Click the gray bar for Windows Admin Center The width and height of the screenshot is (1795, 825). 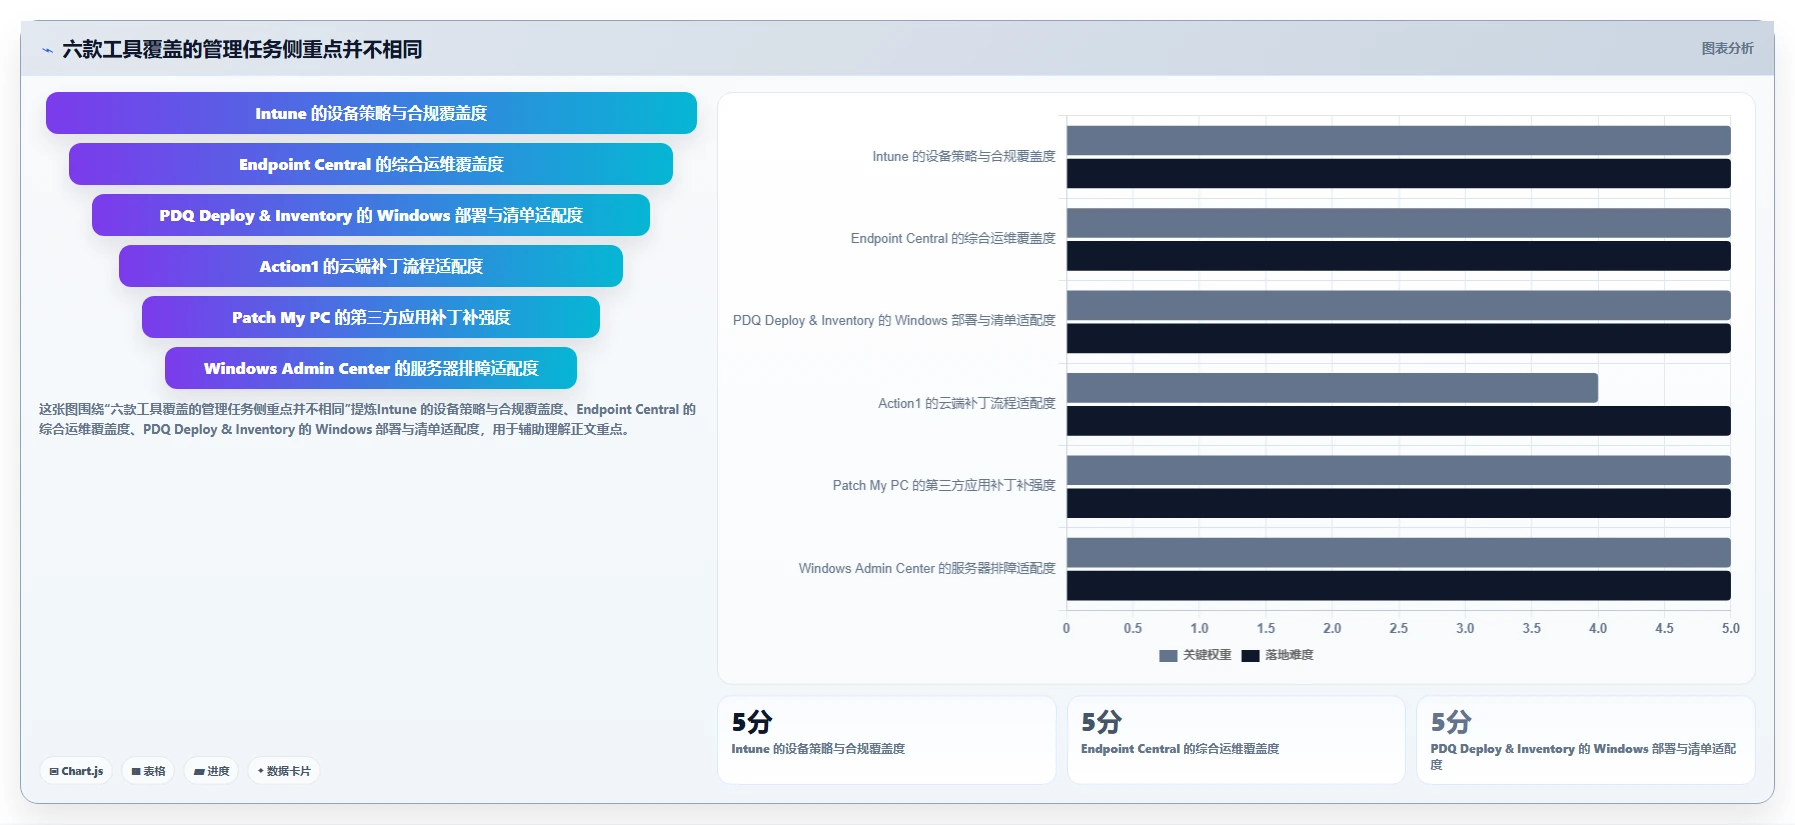pyautogui.click(x=1398, y=553)
